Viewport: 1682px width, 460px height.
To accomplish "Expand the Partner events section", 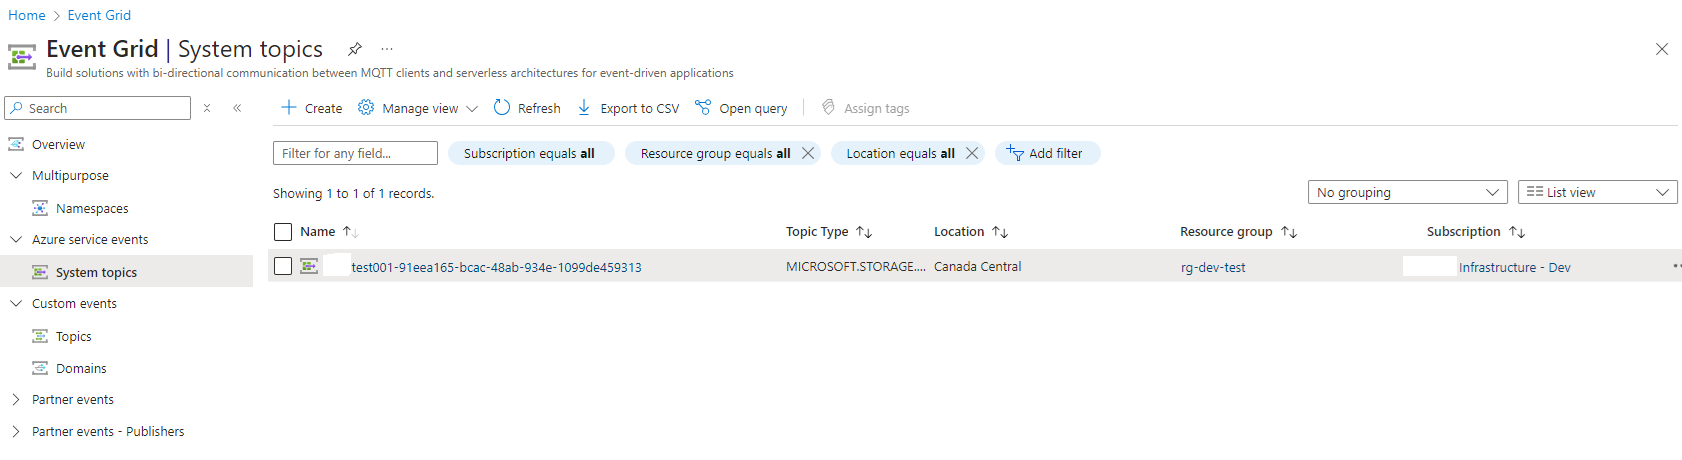I will tap(16, 399).
